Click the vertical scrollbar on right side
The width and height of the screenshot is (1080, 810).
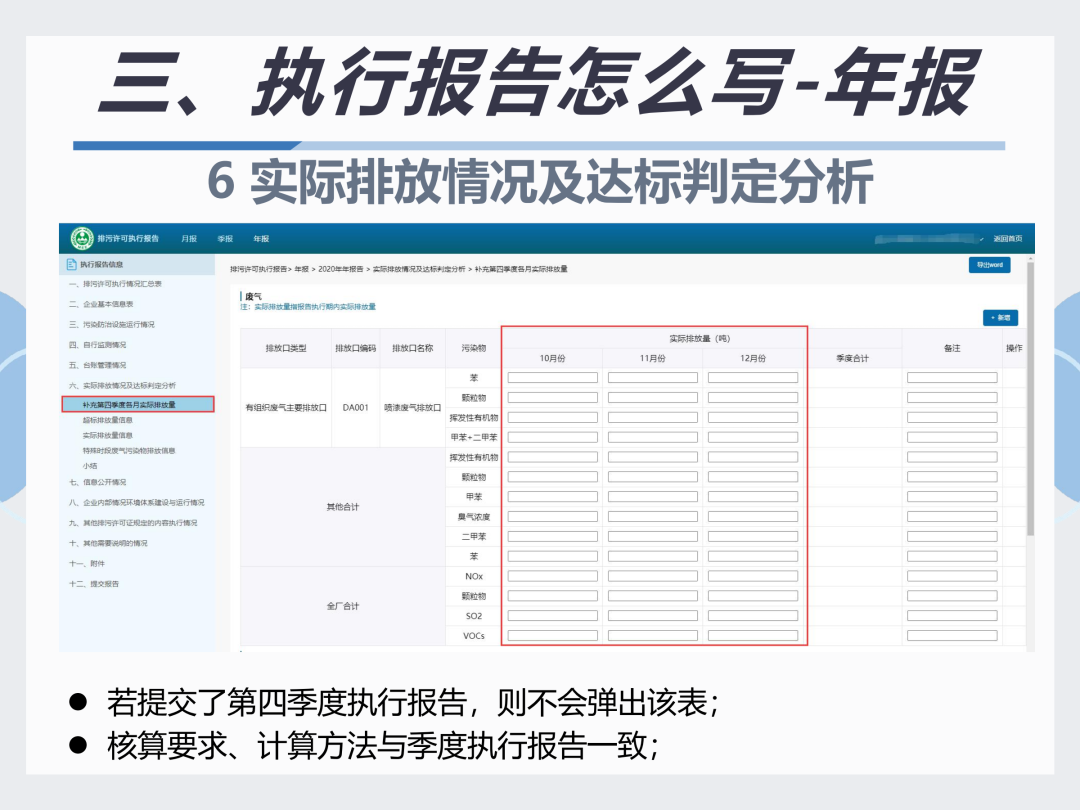pyautogui.click(x=1030, y=399)
